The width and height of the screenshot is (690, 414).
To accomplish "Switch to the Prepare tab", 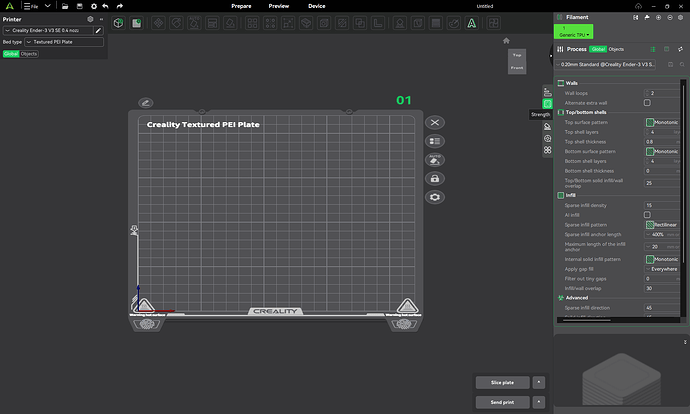I will point(241,6).
